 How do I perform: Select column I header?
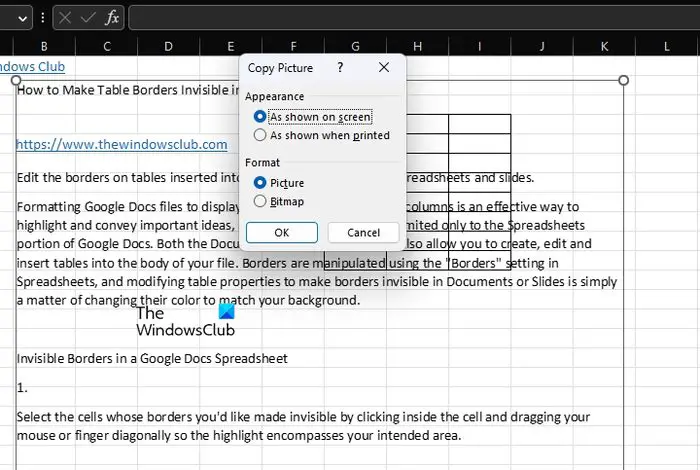(x=479, y=46)
